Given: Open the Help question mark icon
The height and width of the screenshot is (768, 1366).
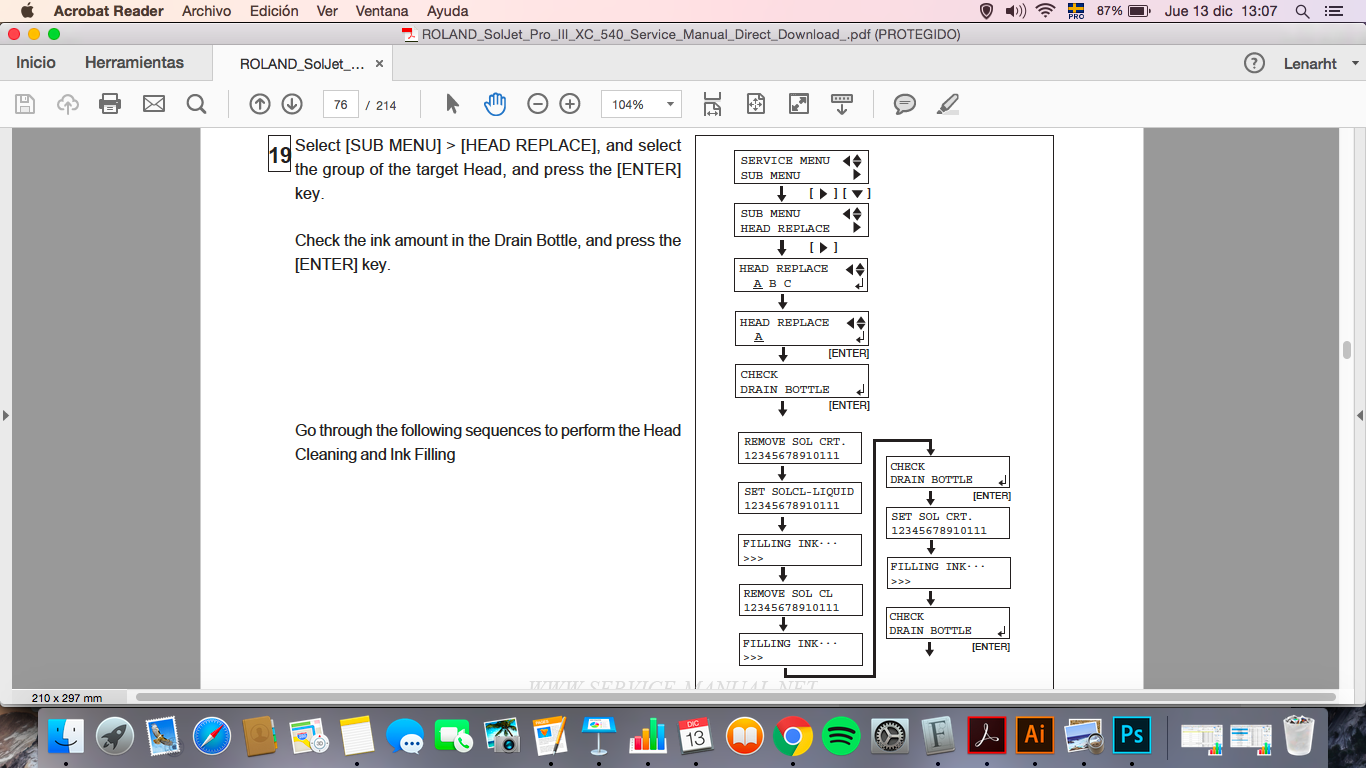Looking at the screenshot, I should pos(1254,63).
